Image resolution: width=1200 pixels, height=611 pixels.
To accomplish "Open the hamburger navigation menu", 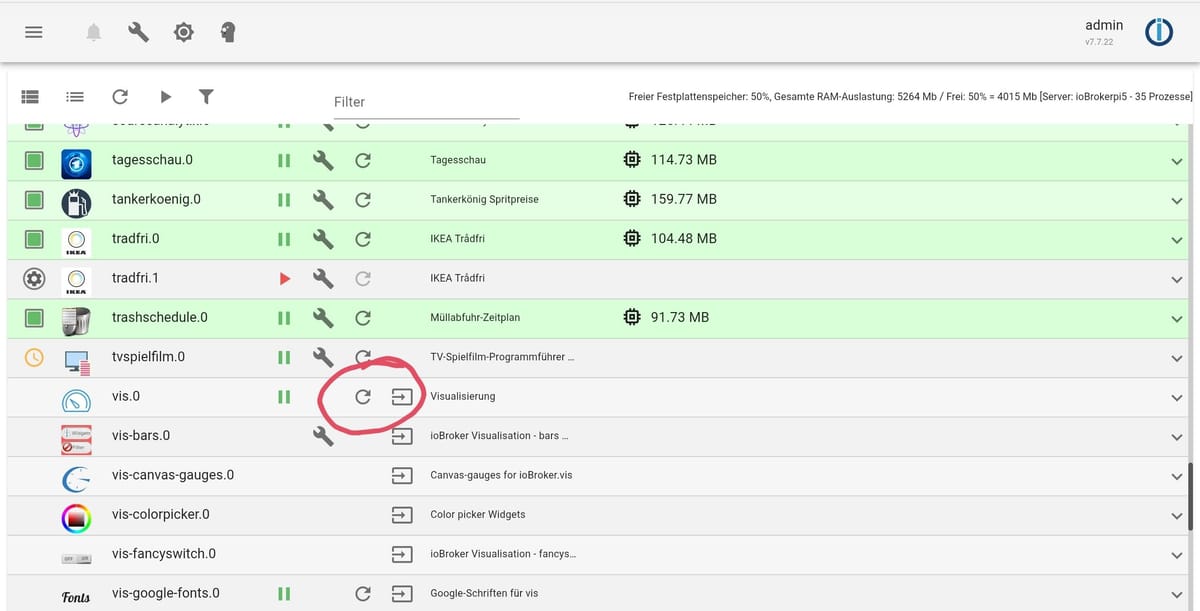I will click(x=33, y=31).
